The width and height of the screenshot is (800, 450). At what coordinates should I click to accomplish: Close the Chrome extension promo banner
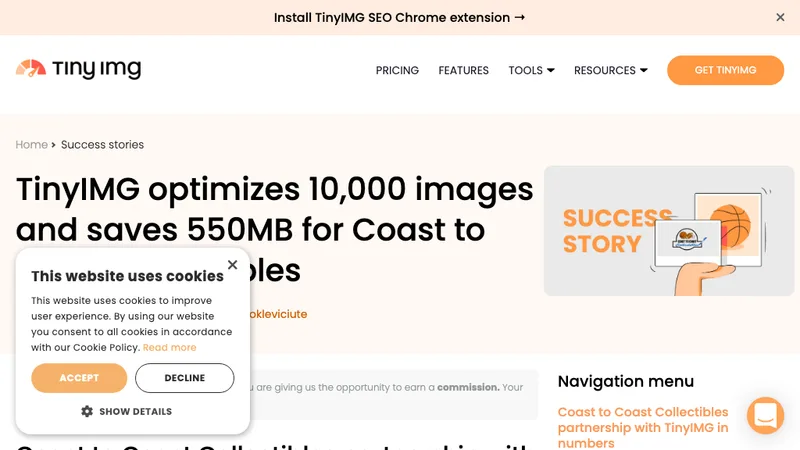(x=780, y=17)
